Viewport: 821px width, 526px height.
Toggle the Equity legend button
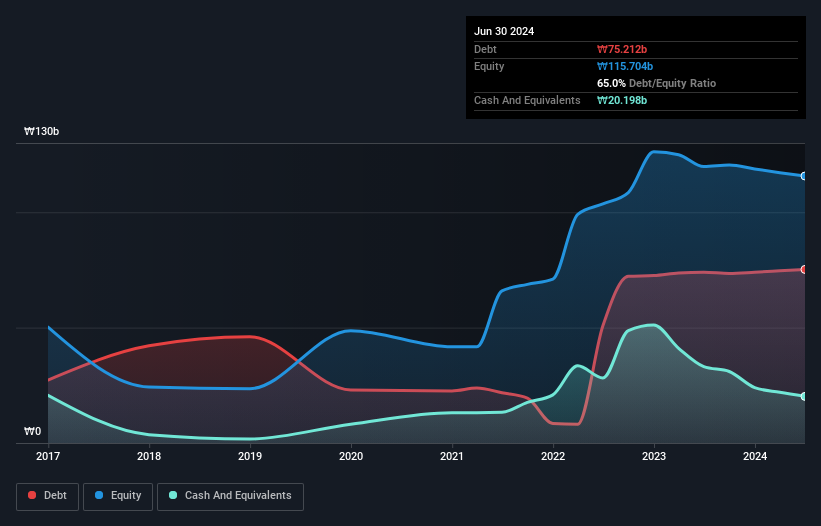[x=118, y=496]
